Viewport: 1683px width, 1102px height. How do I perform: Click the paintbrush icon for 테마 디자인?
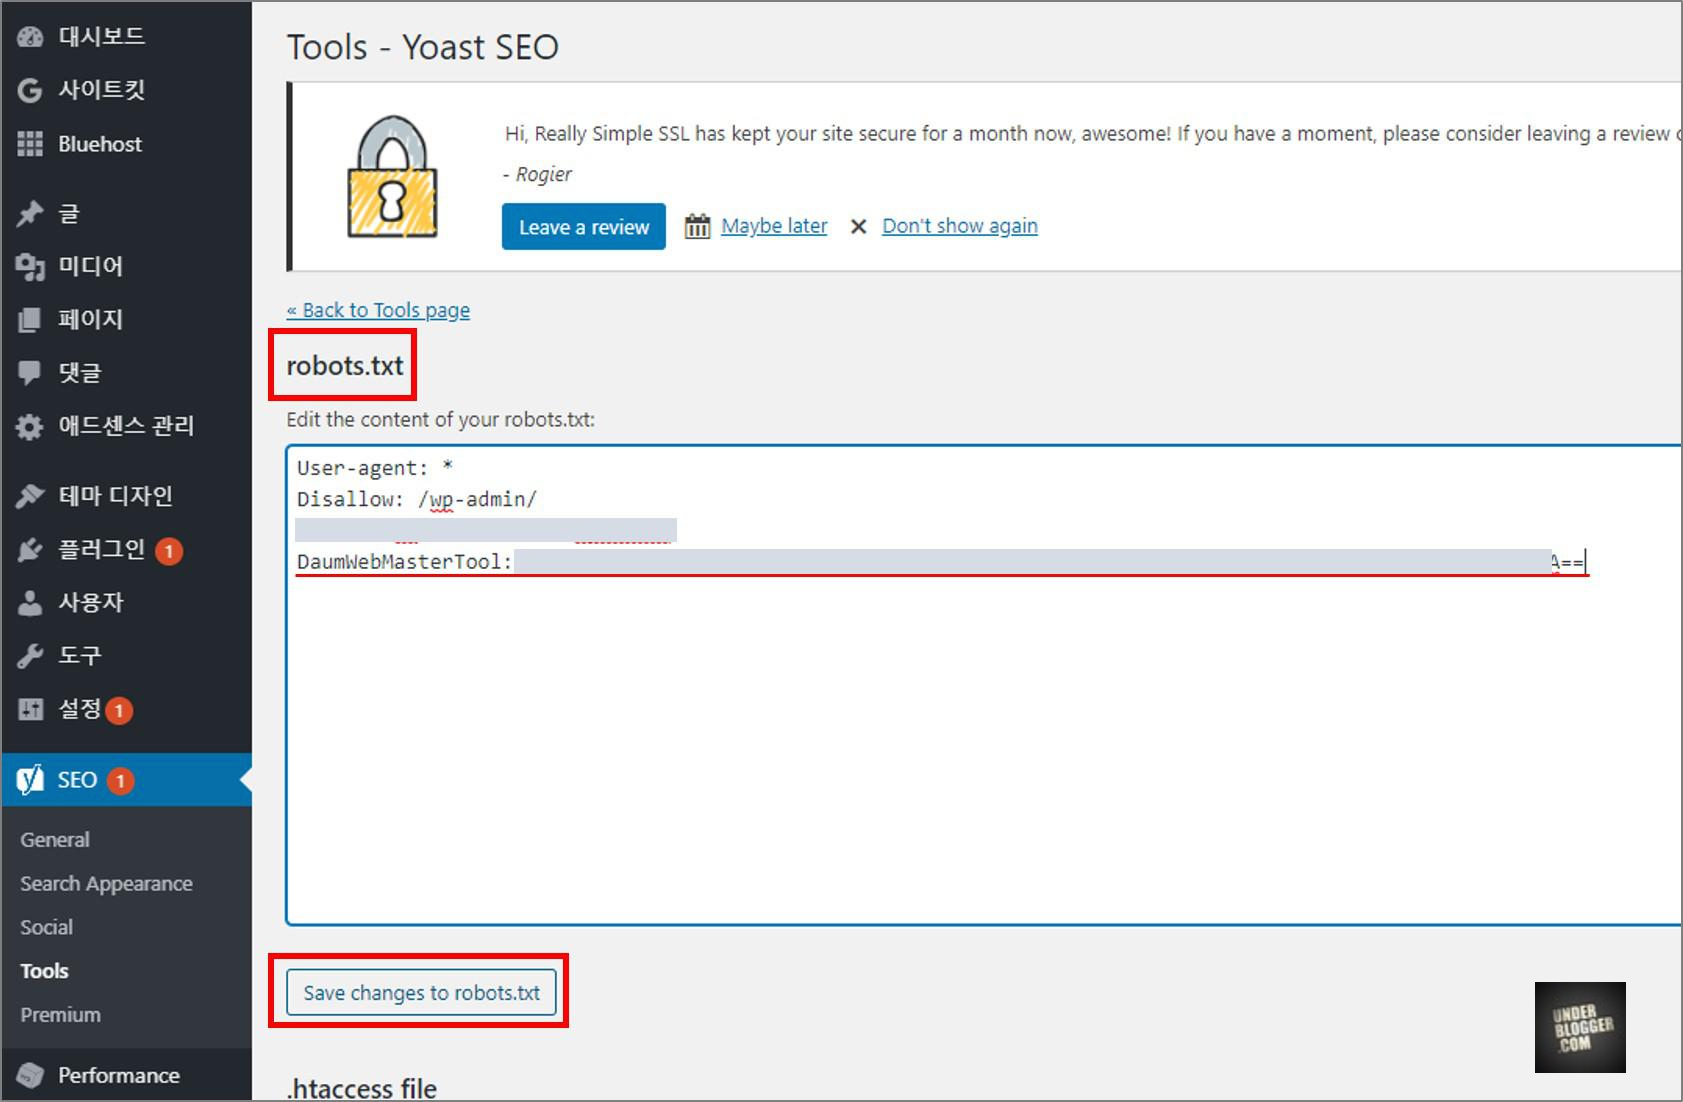tap(30, 496)
